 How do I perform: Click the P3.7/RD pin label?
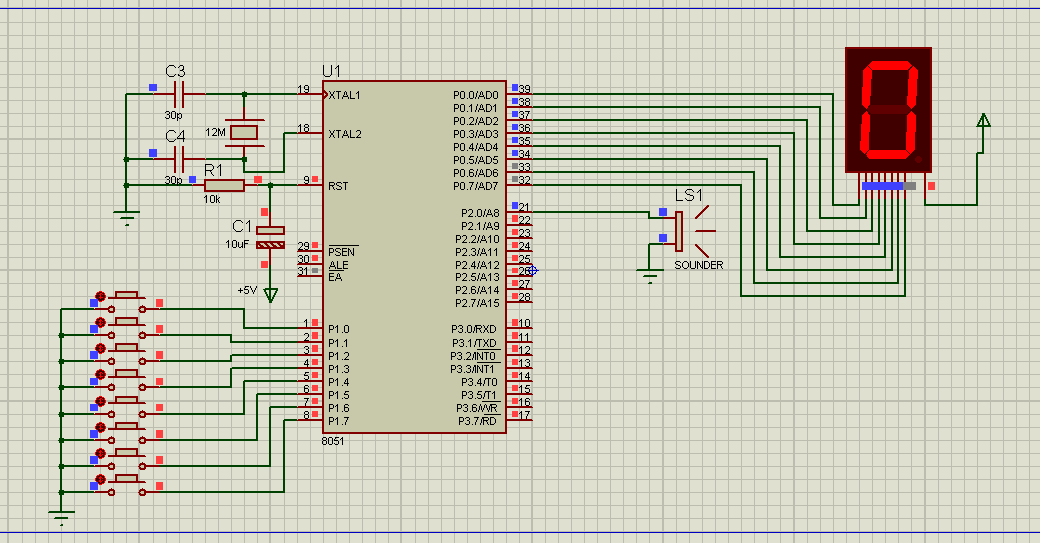click(x=477, y=421)
